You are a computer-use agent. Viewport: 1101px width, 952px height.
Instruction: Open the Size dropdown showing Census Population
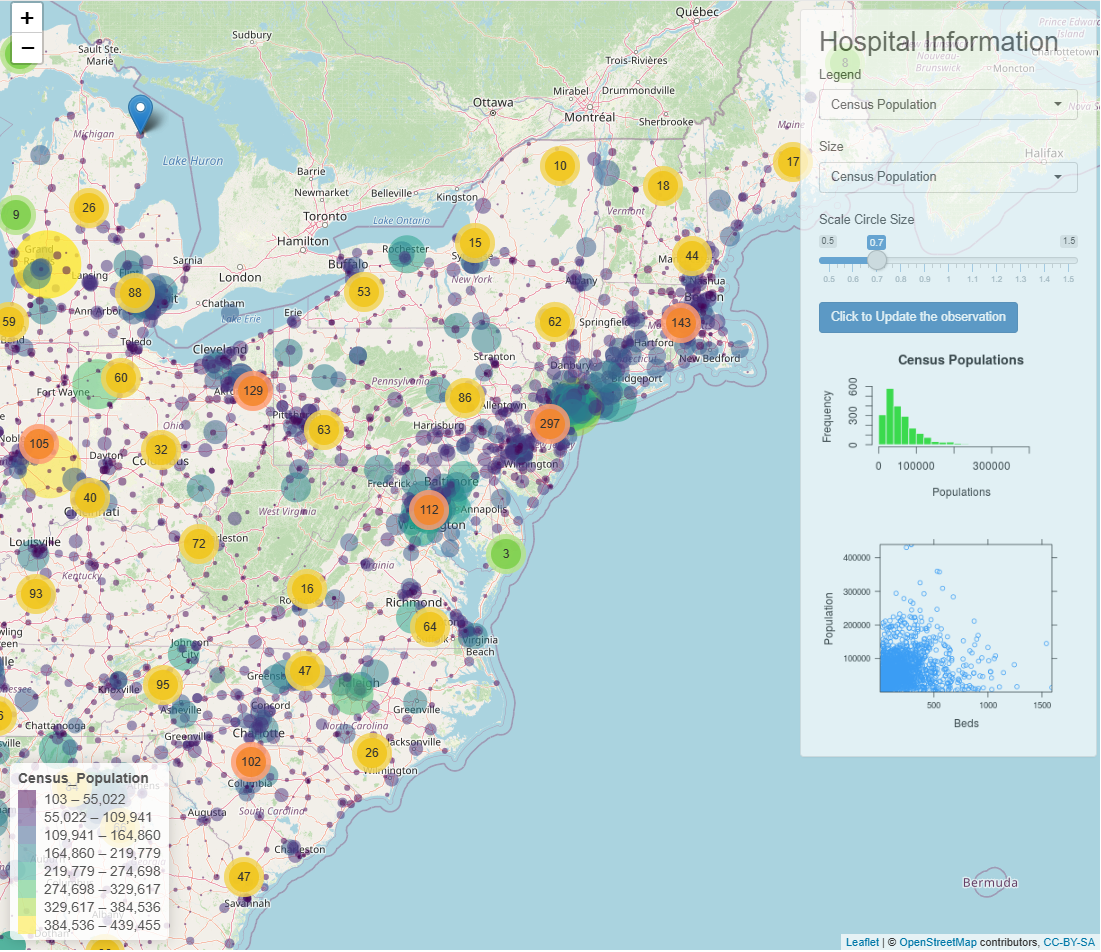948,177
